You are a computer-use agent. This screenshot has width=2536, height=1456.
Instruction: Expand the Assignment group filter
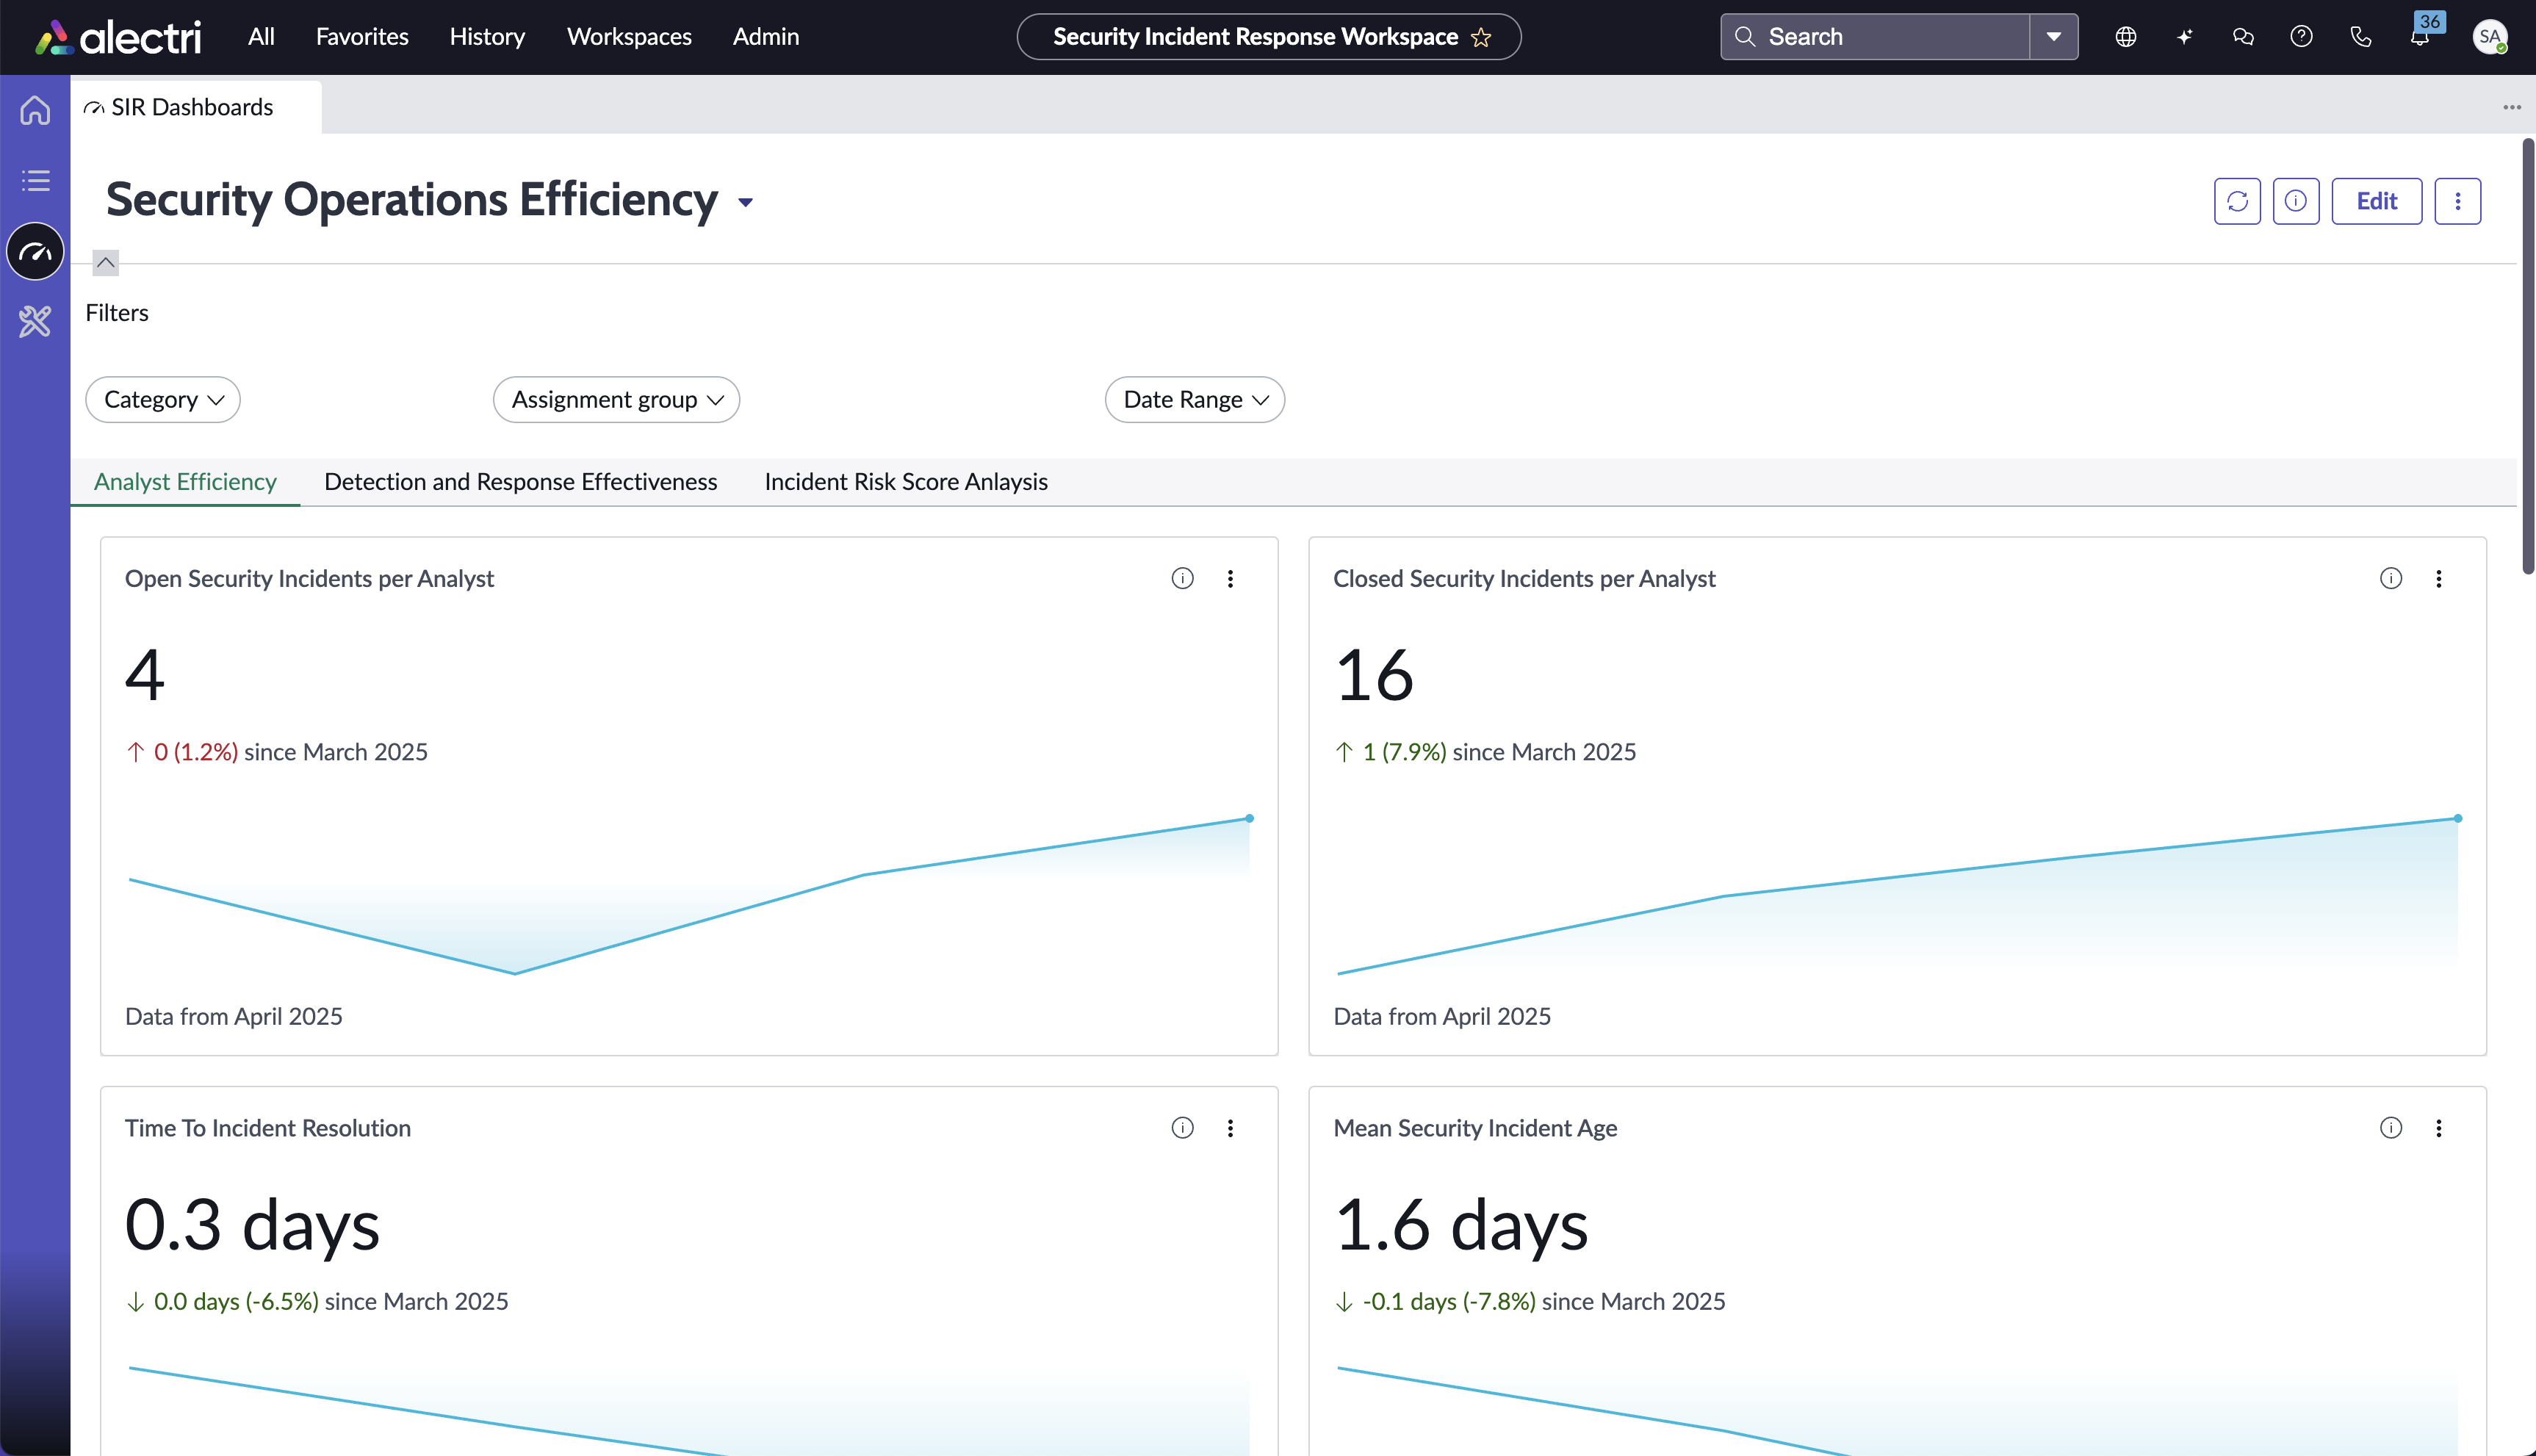tap(616, 399)
